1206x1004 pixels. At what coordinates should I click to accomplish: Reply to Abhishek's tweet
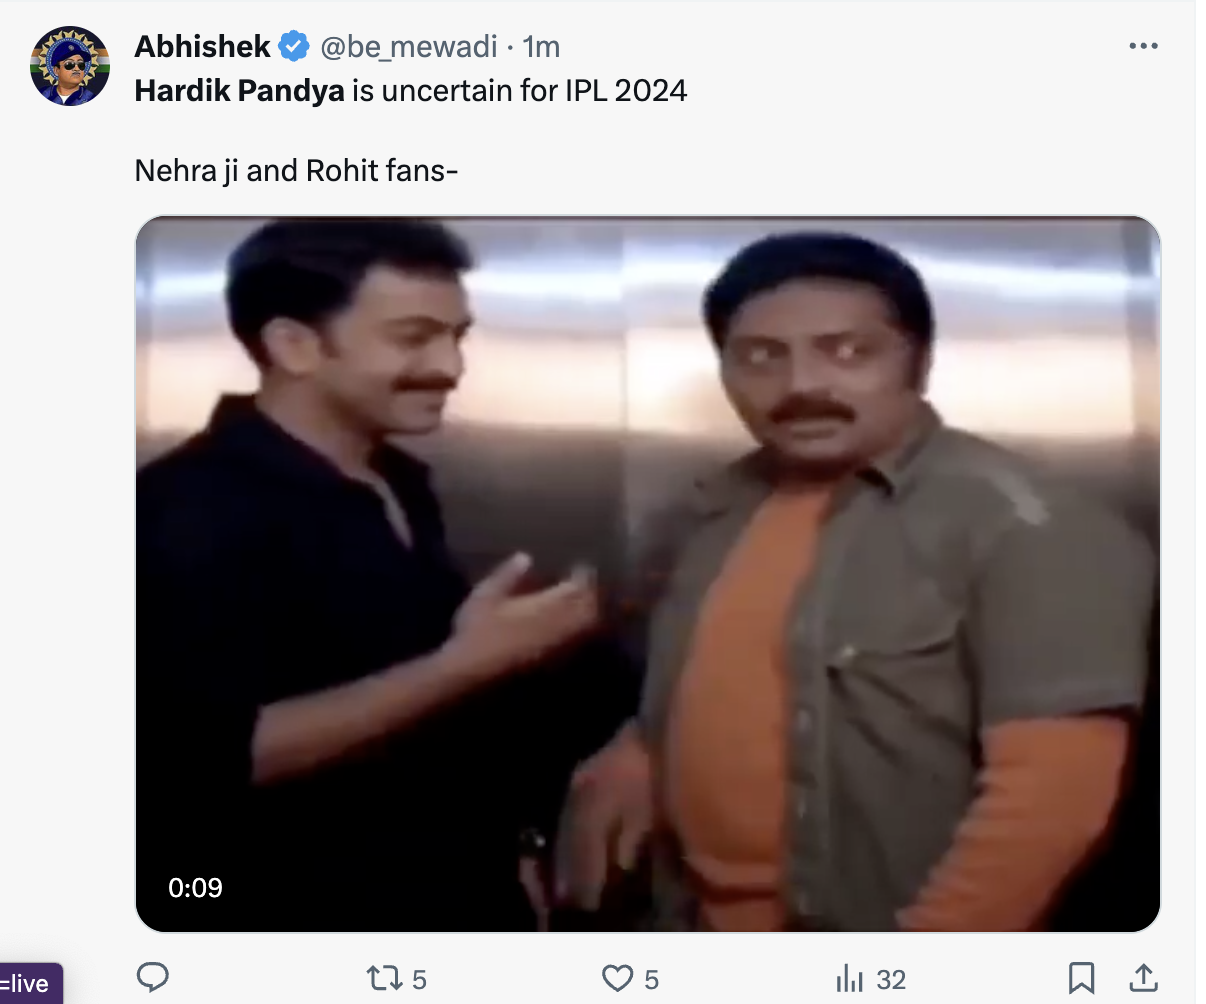coord(152,978)
